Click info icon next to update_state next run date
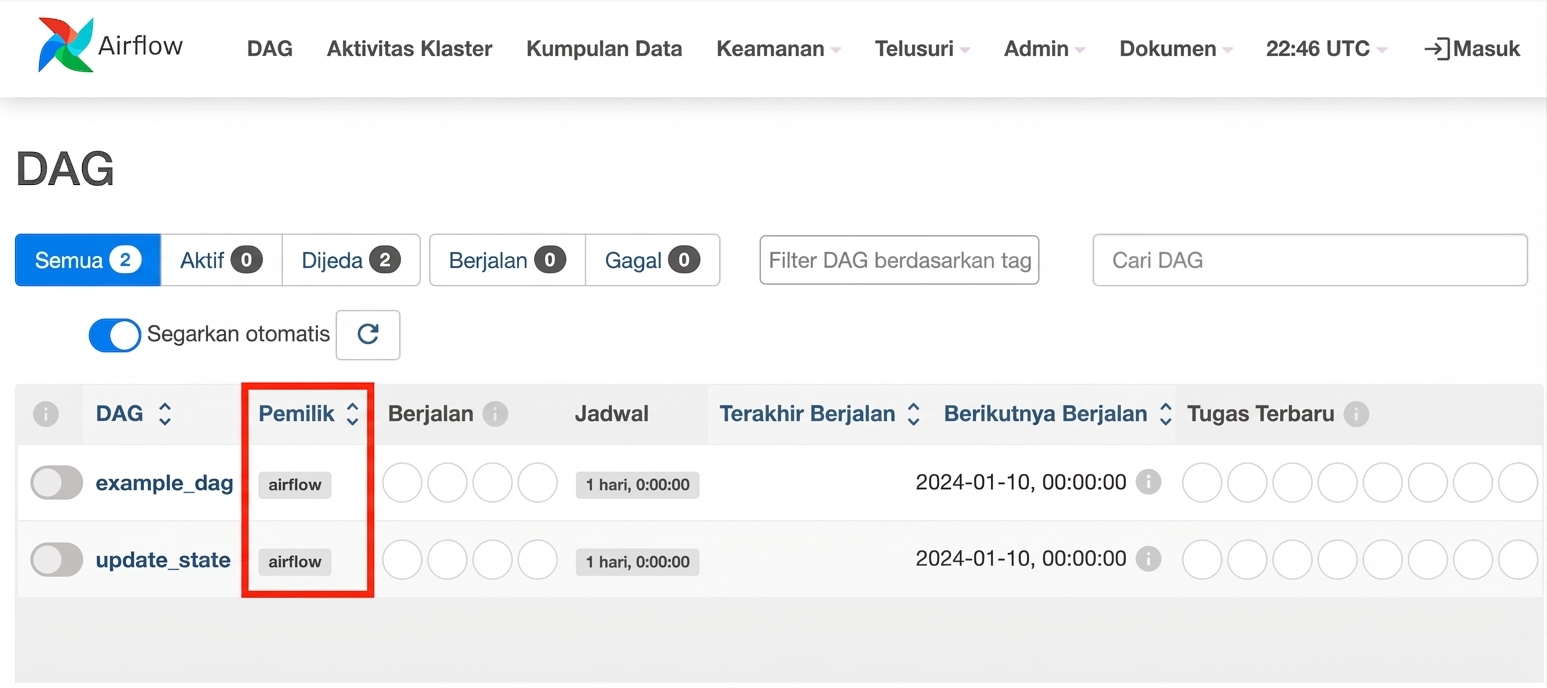 click(x=1149, y=558)
